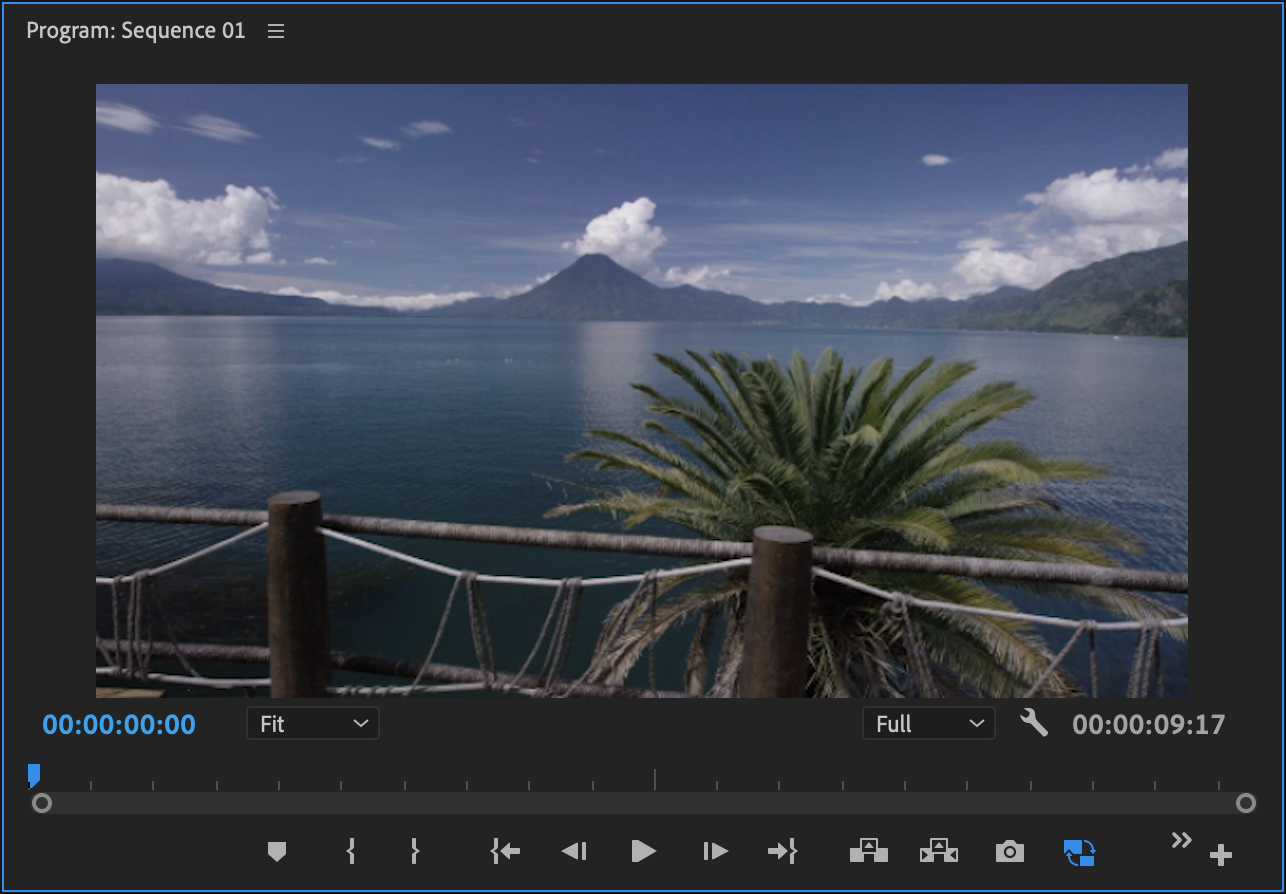Step forward one frame
1286x894 pixels.
[715, 851]
